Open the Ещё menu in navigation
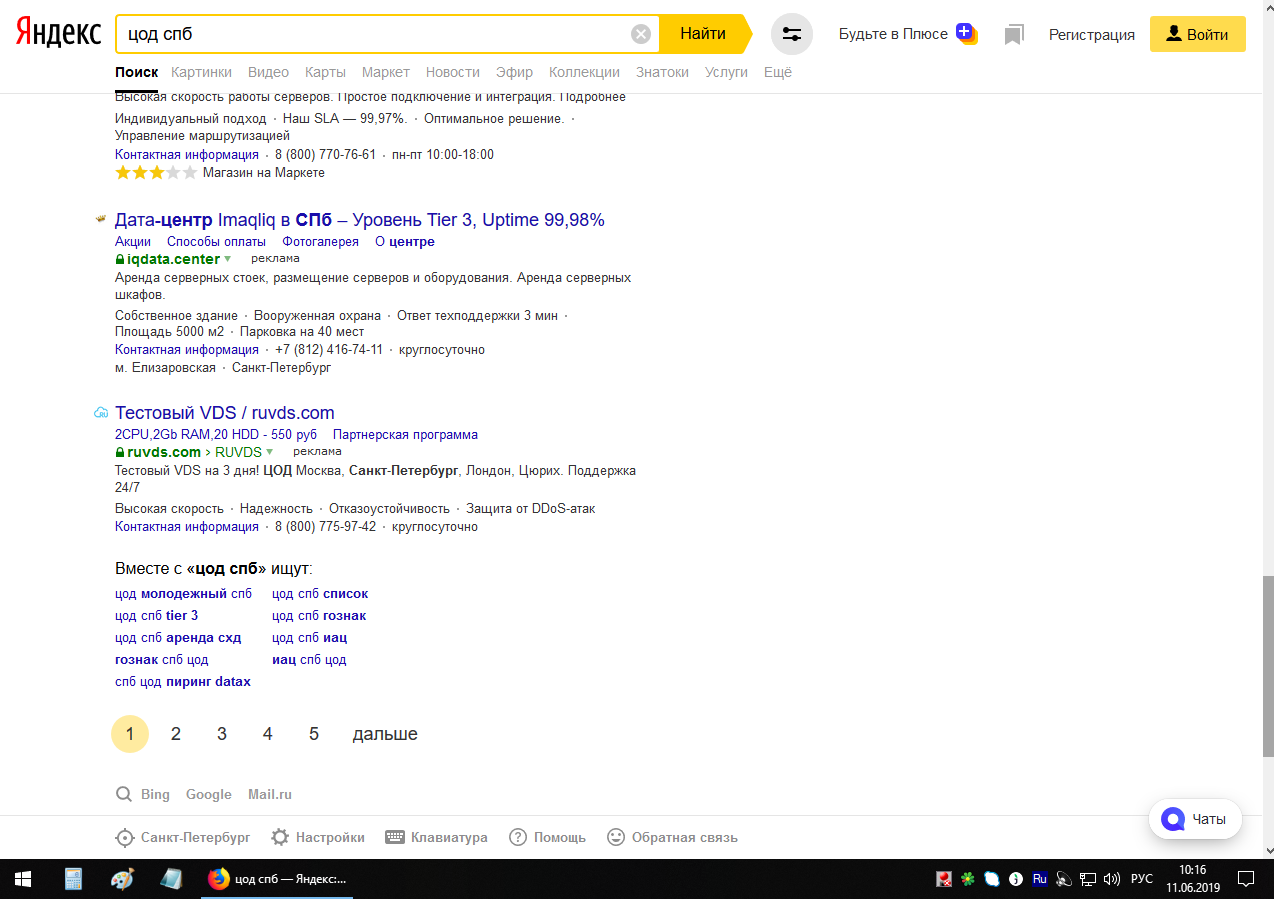Image resolution: width=1274 pixels, height=899 pixels. coord(777,72)
